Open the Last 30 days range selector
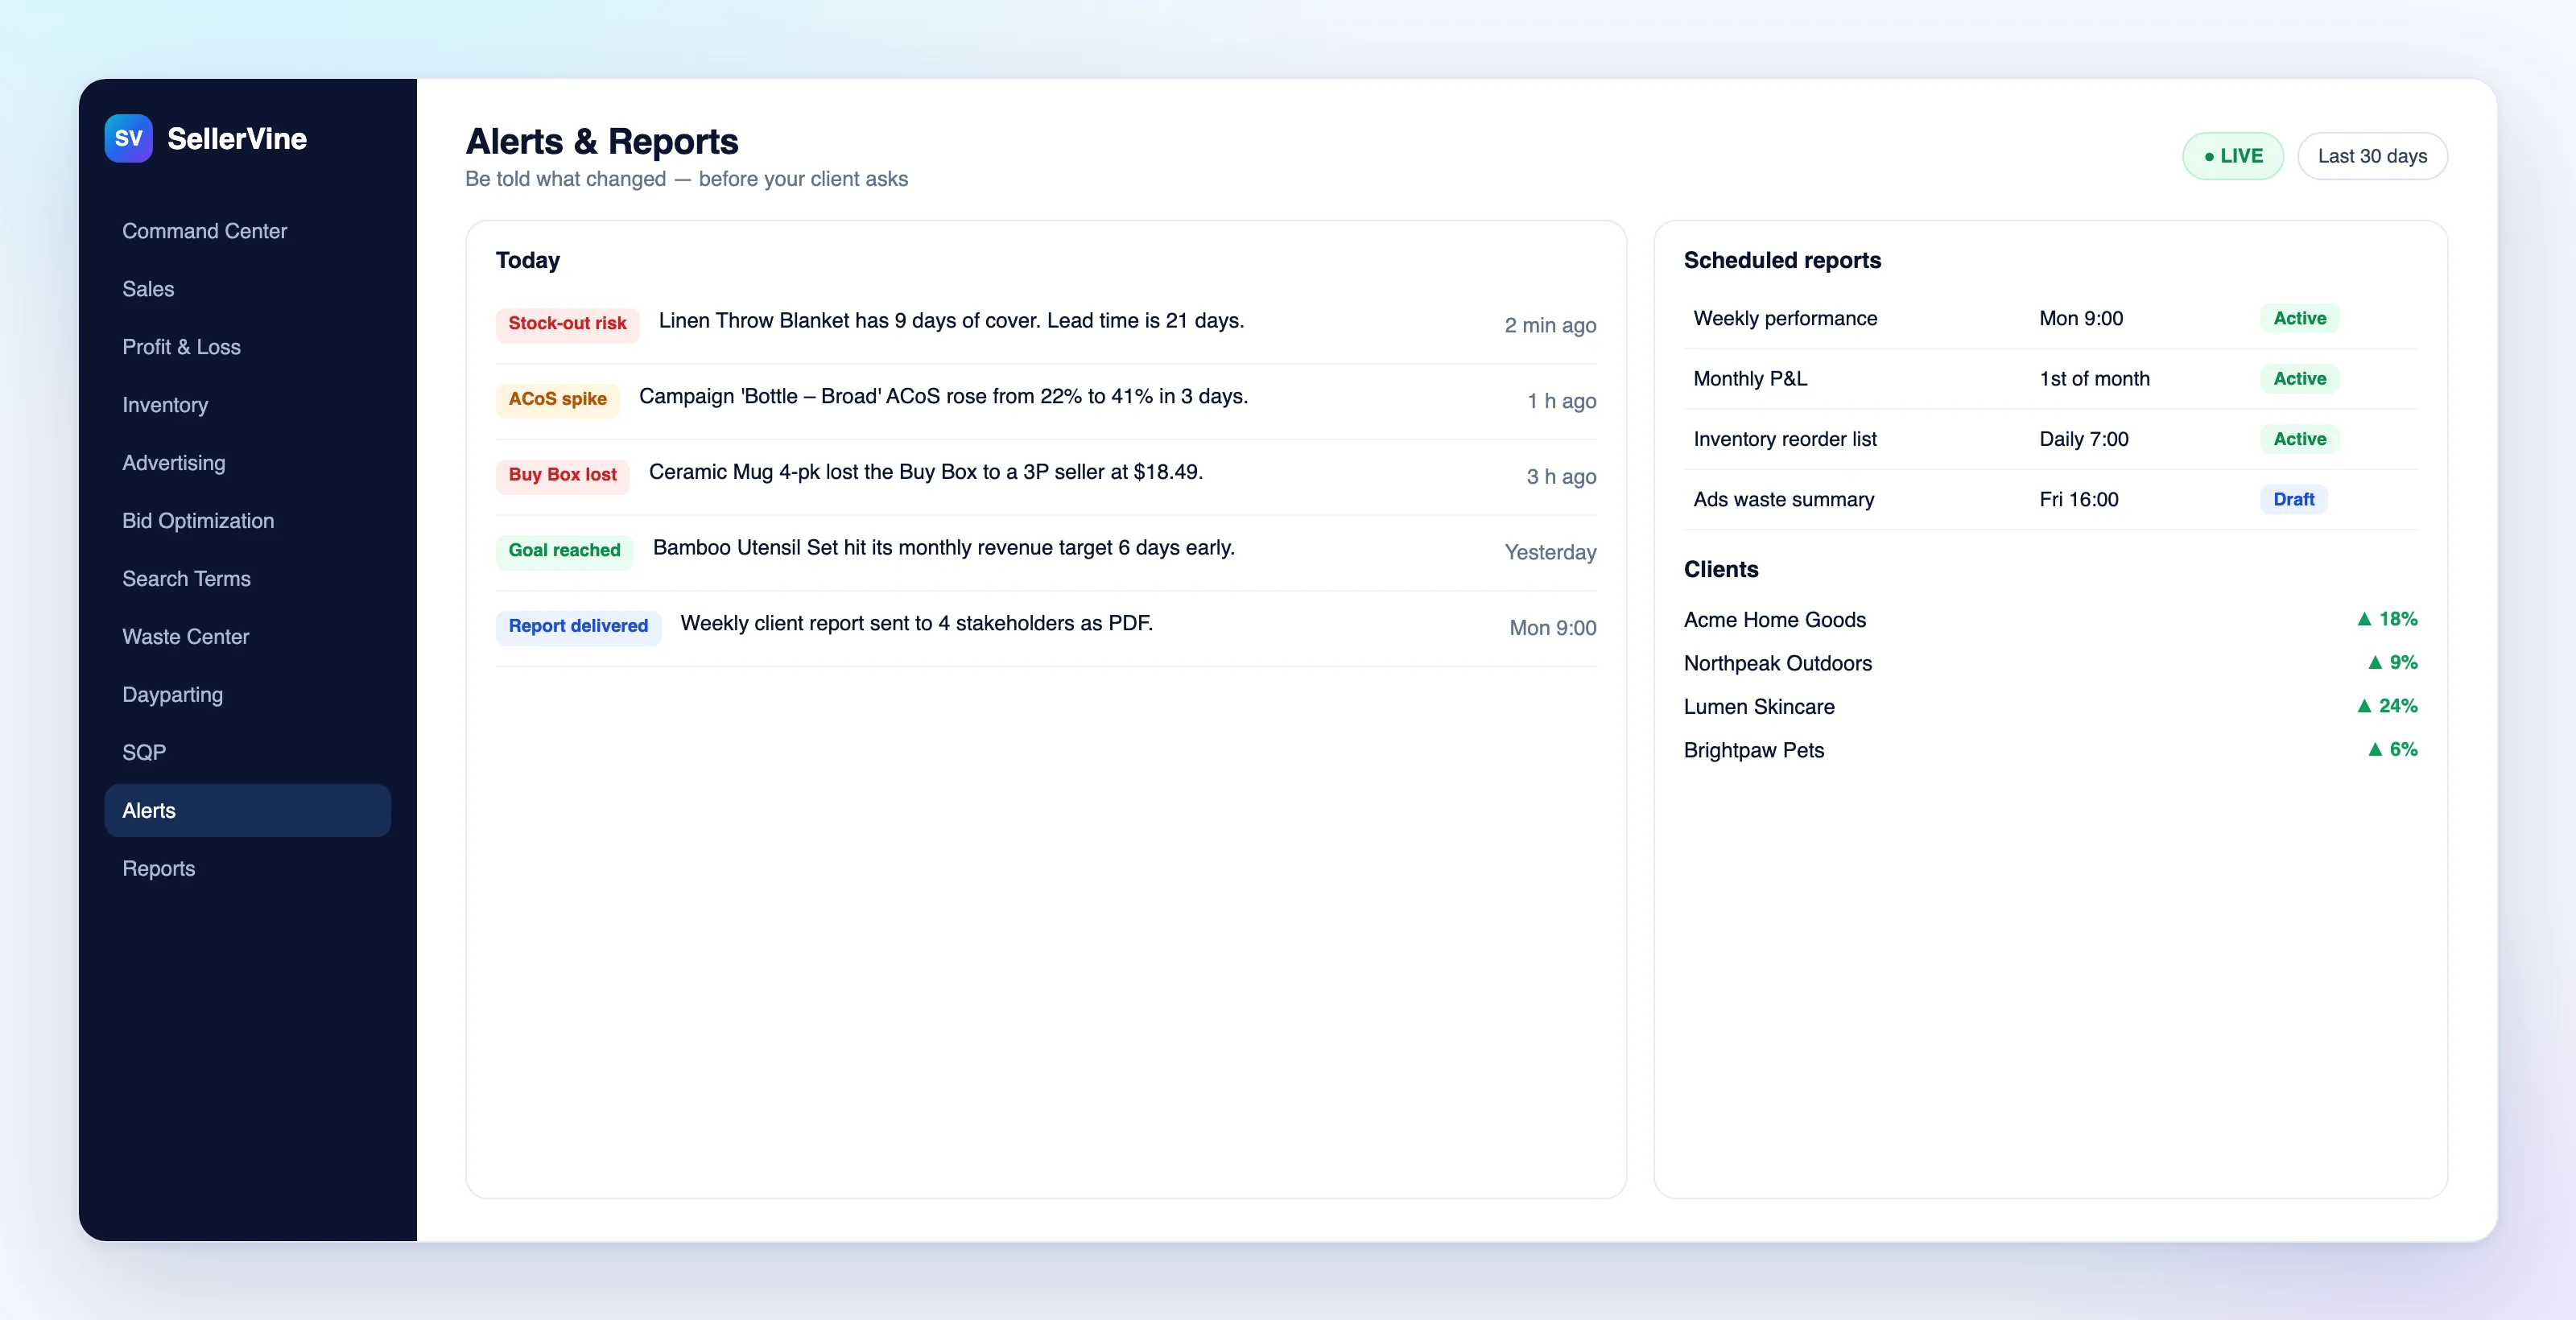Viewport: 2576px width, 1320px height. [x=2372, y=156]
